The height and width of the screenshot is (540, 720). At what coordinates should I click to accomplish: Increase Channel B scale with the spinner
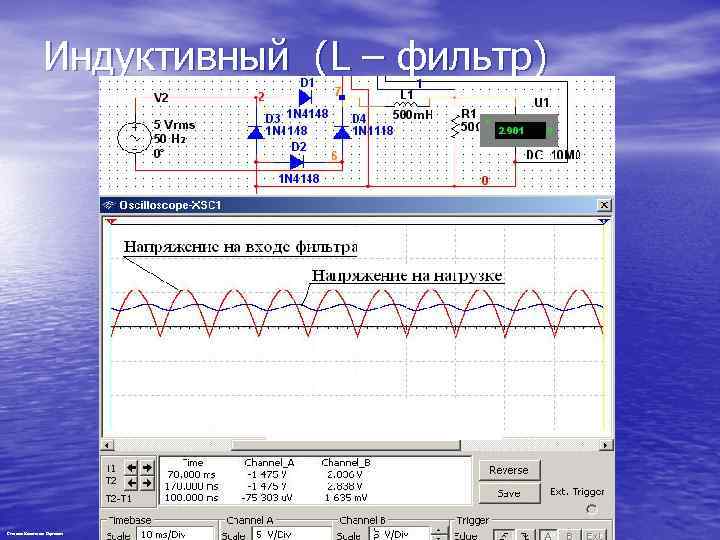coord(439,530)
